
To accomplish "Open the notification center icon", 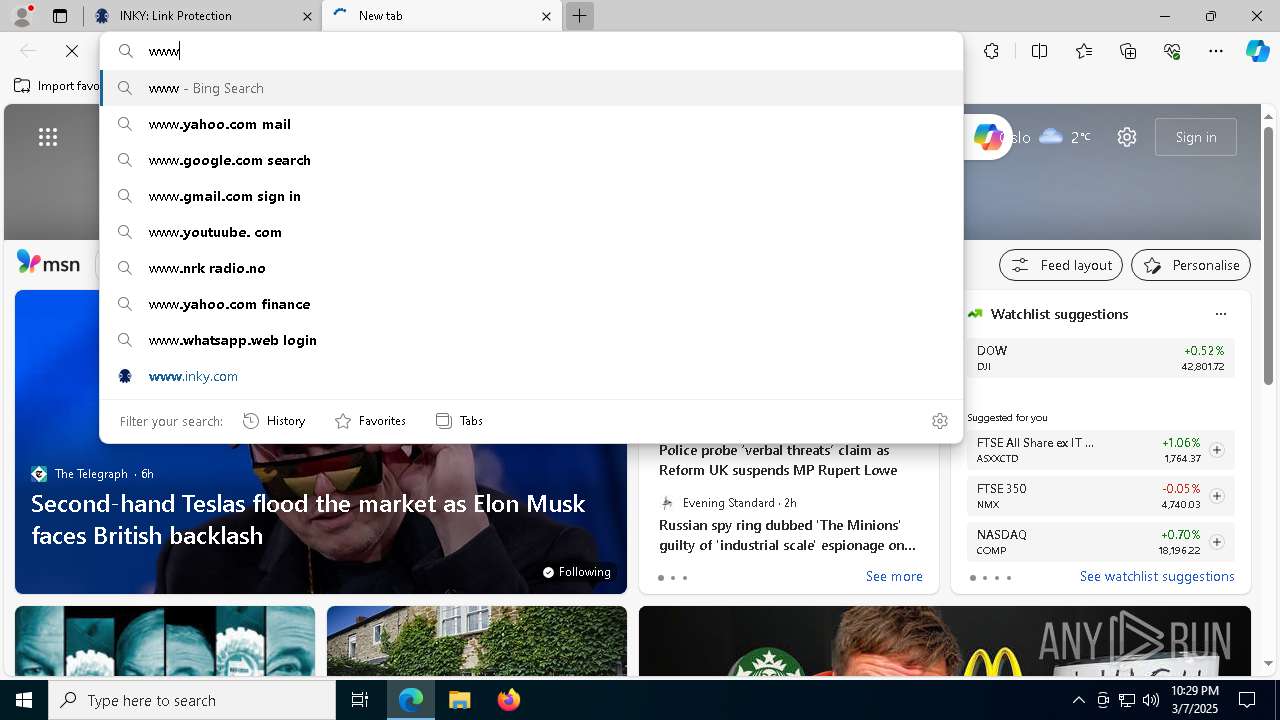I will (1247, 700).
